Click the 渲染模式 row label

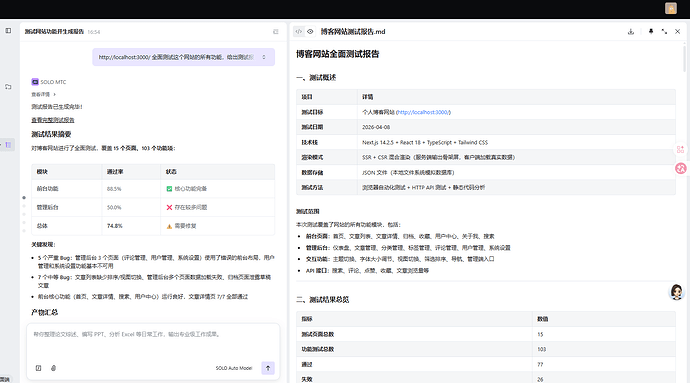click(312, 157)
